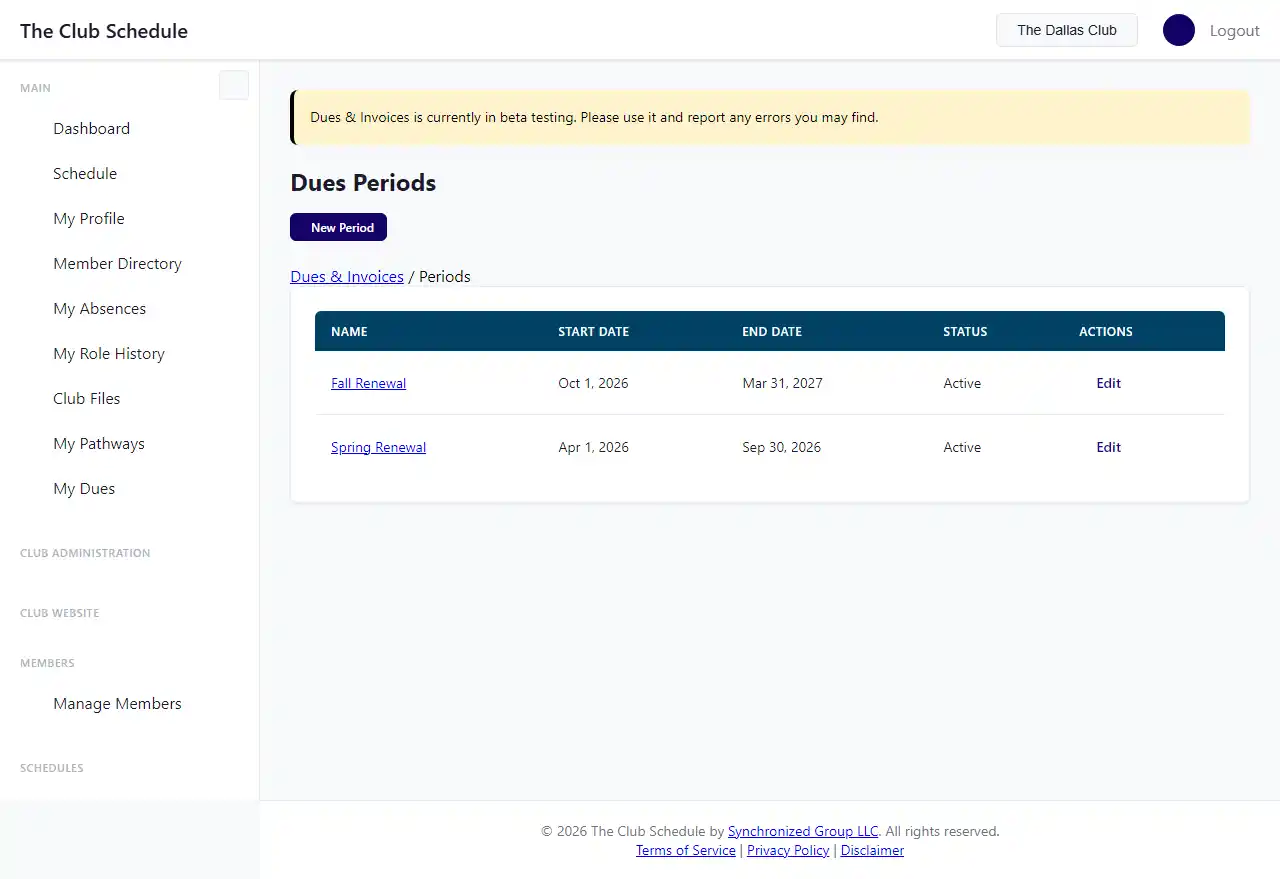
Task: Open the Dashboard page
Action: [x=91, y=128]
